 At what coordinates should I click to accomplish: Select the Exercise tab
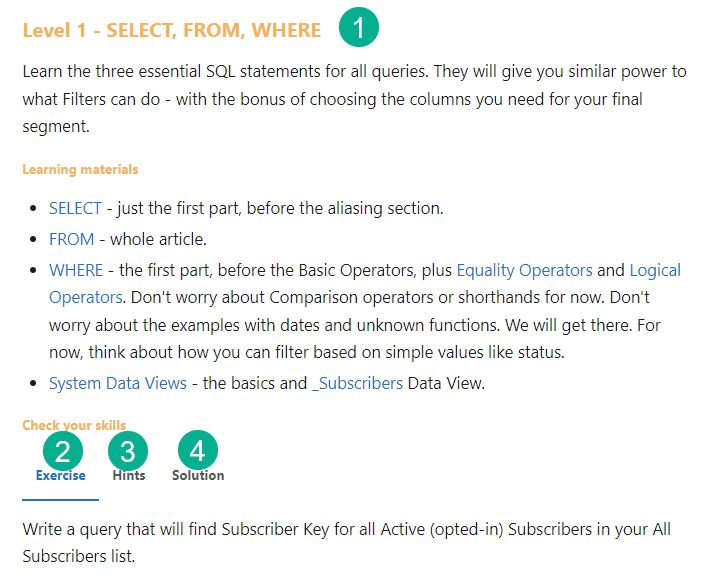pos(60,476)
